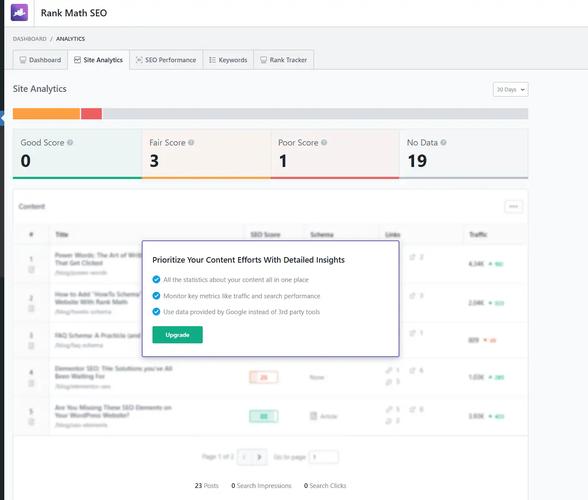The height and width of the screenshot is (500, 588).
Task: Select the Poor Score card
Action: point(335,153)
